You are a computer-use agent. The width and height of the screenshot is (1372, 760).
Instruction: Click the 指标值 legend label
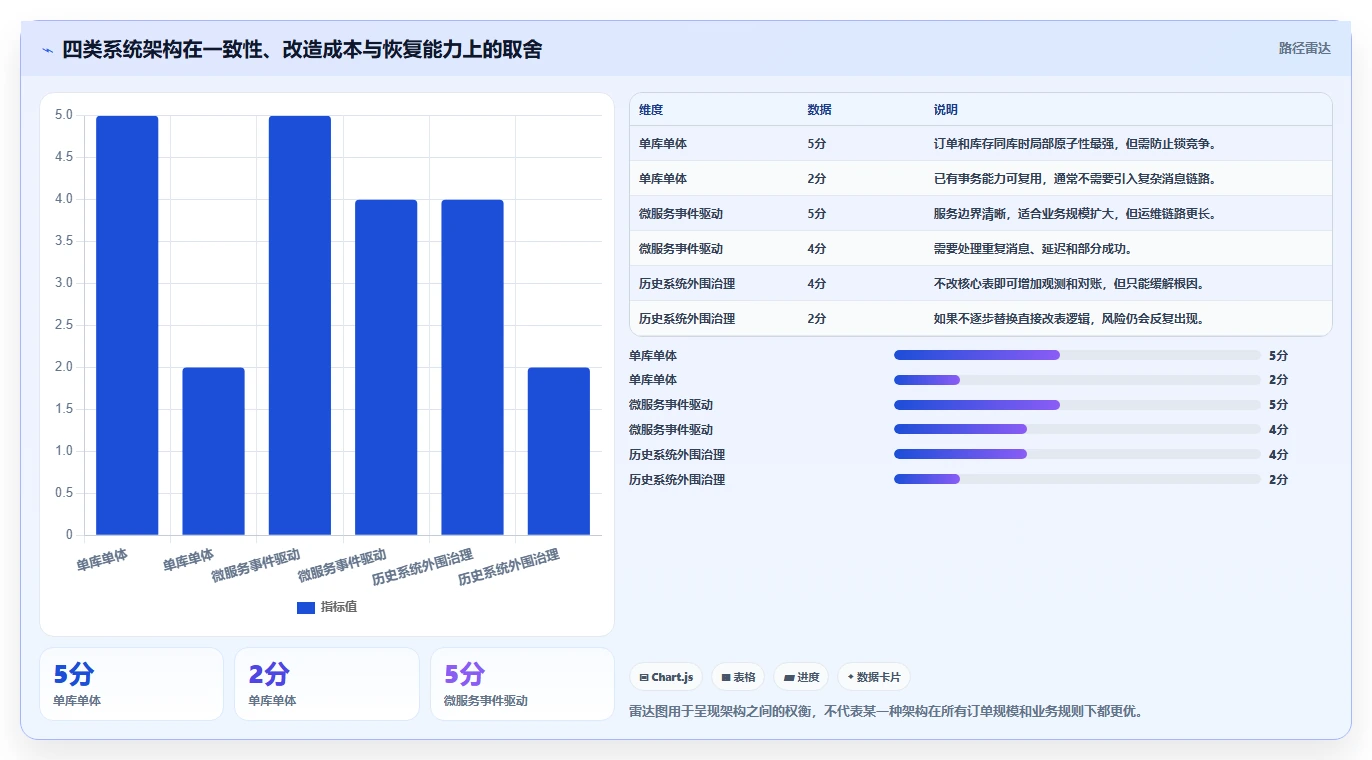point(339,607)
